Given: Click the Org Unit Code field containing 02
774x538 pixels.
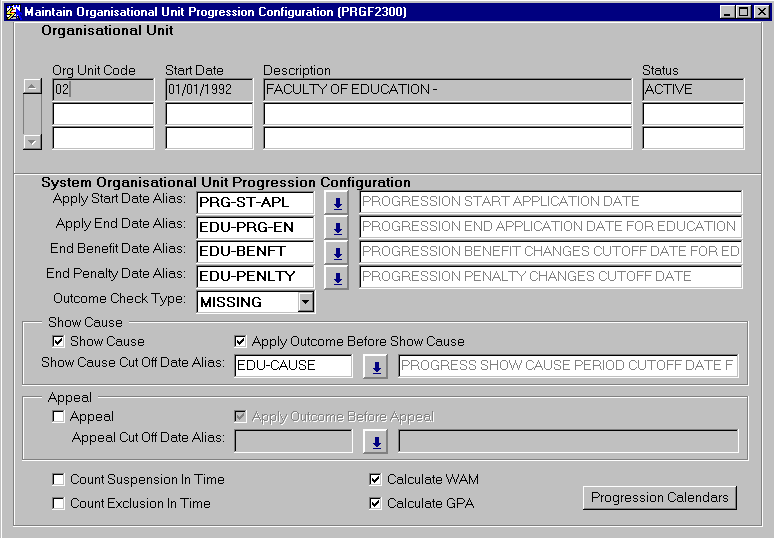Looking at the screenshot, I should (102, 90).
